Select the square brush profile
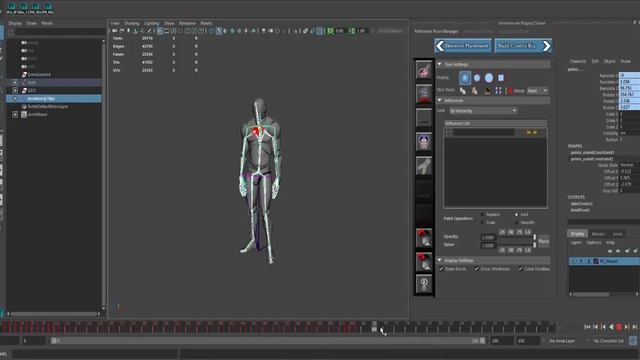Image resolution: width=640 pixels, height=360 pixels. tap(501, 78)
